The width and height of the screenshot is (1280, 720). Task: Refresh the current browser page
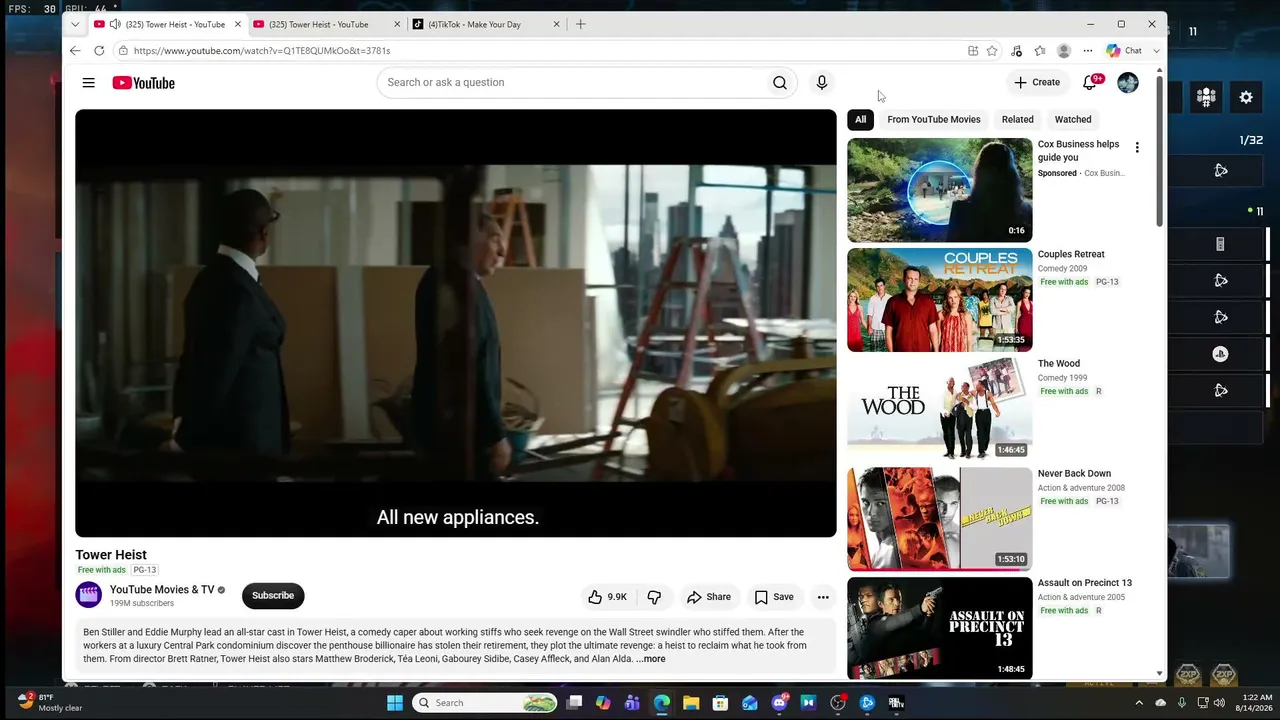point(99,51)
